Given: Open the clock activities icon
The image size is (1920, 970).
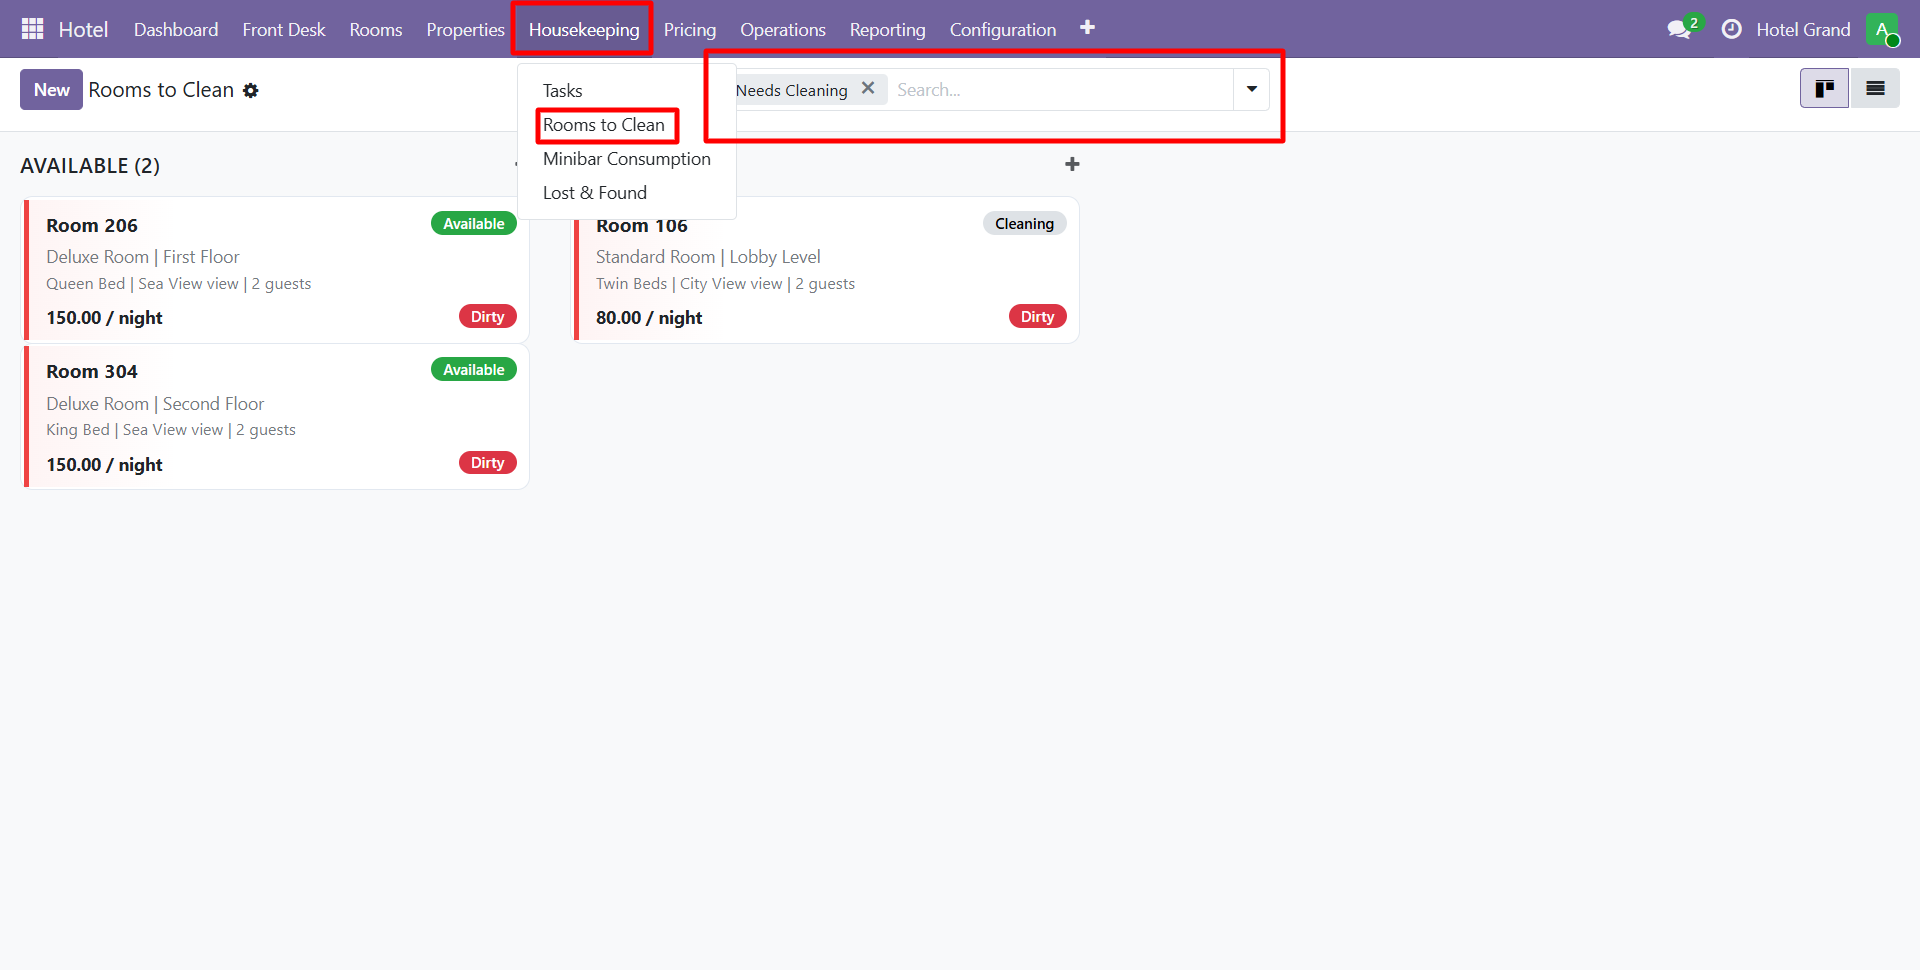Looking at the screenshot, I should [x=1731, y=30].
